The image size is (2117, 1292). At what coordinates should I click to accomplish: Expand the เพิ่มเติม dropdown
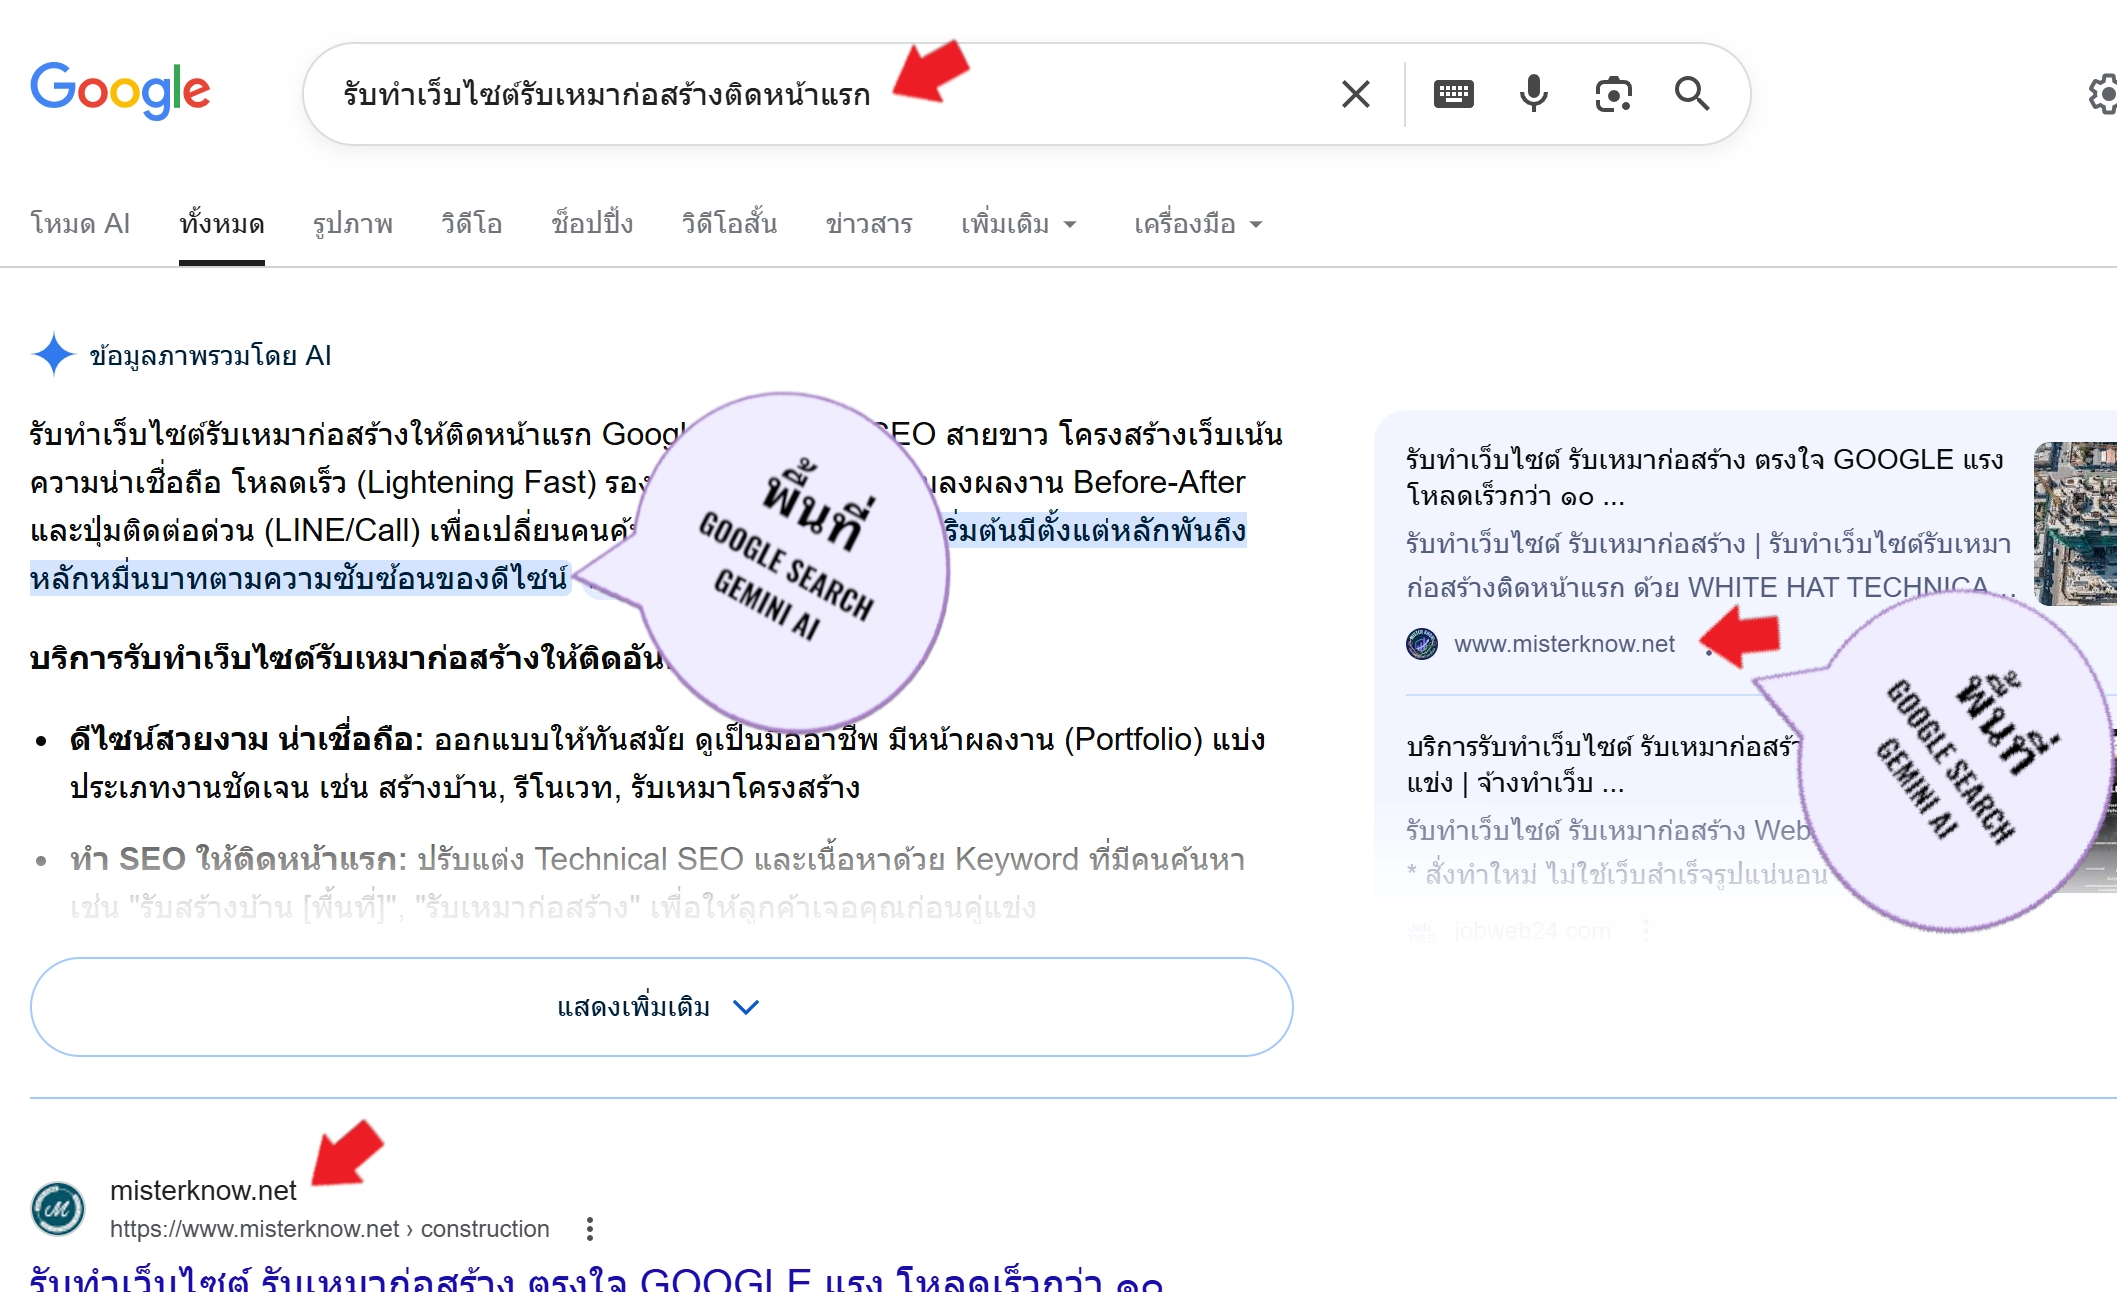point(1018,224)
